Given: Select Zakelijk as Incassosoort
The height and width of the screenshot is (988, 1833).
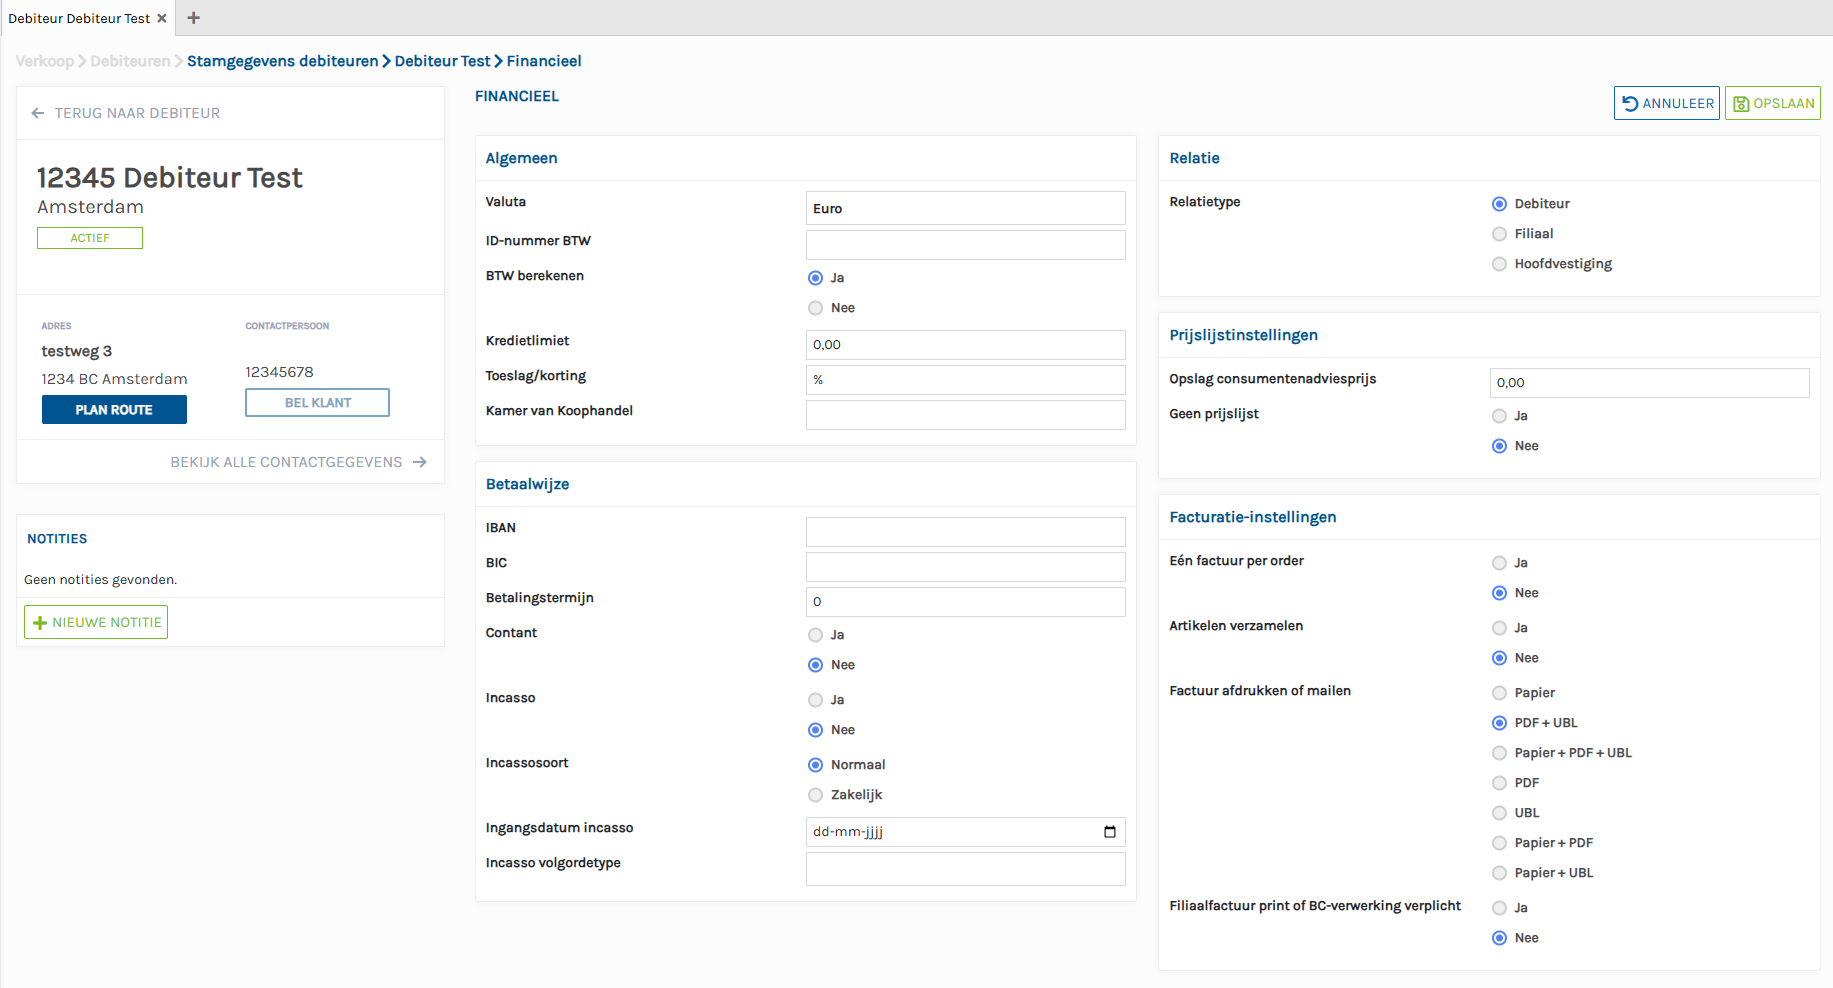Looking at the screenshot, I should pyautogui.click(x=815, y=795).
